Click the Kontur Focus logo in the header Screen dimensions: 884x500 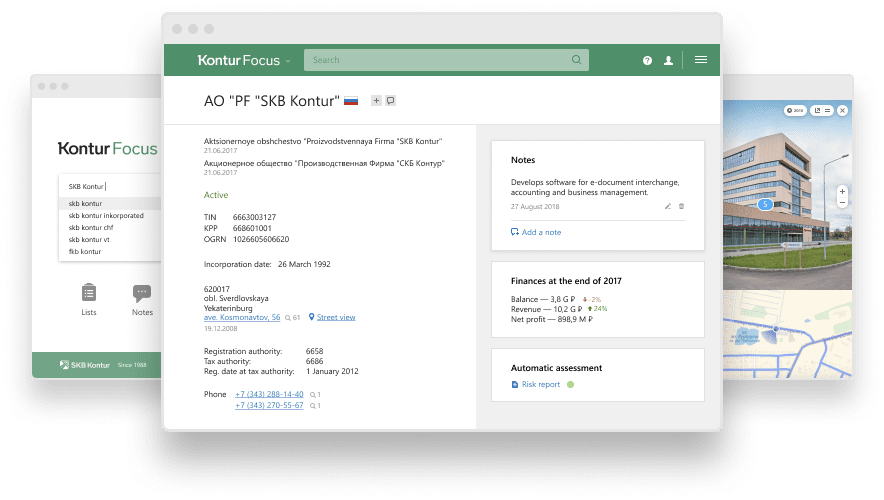point(238,60)
